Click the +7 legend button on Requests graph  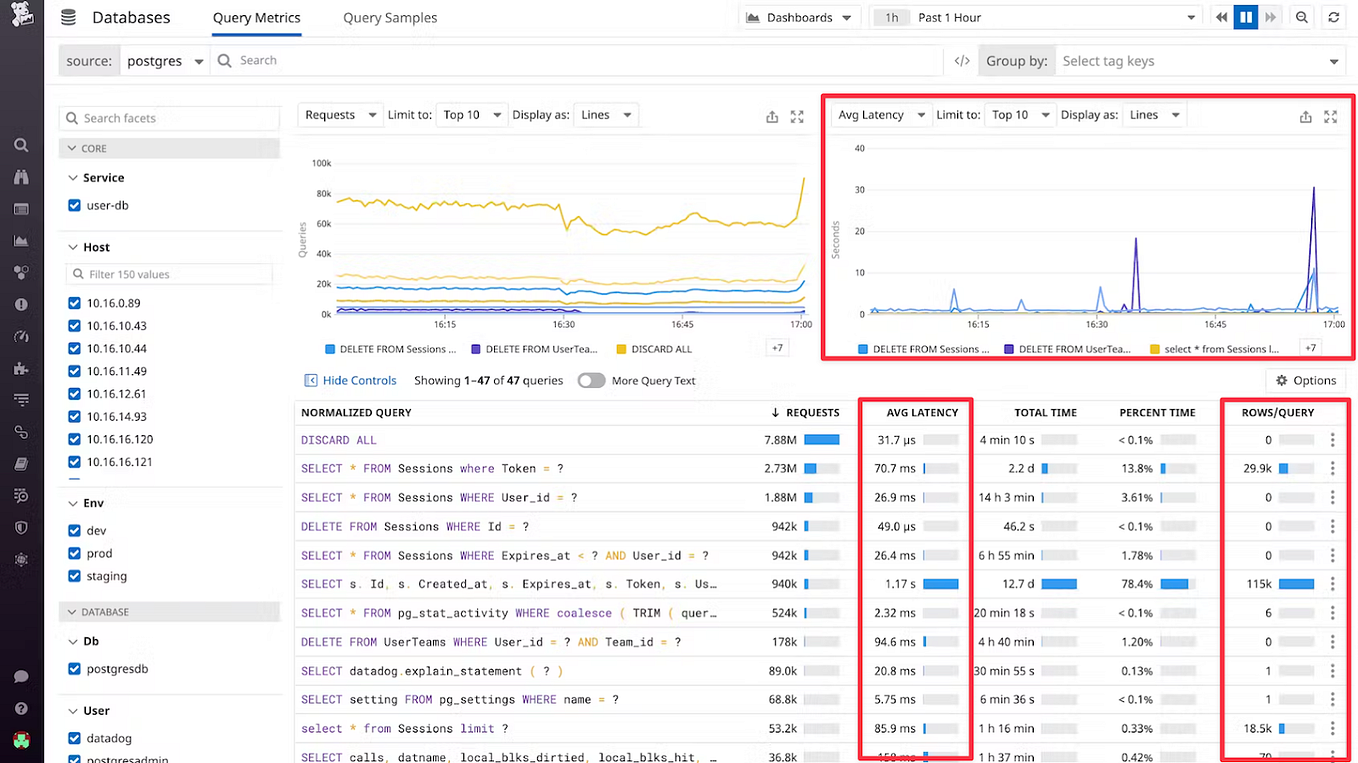coord(777,348)
